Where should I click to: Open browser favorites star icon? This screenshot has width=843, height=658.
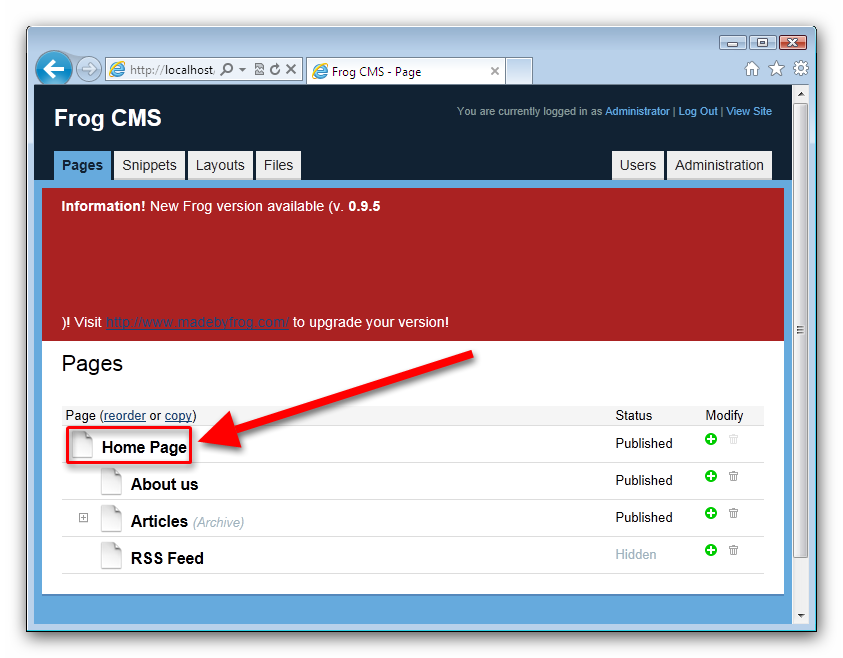coord(776,69)
